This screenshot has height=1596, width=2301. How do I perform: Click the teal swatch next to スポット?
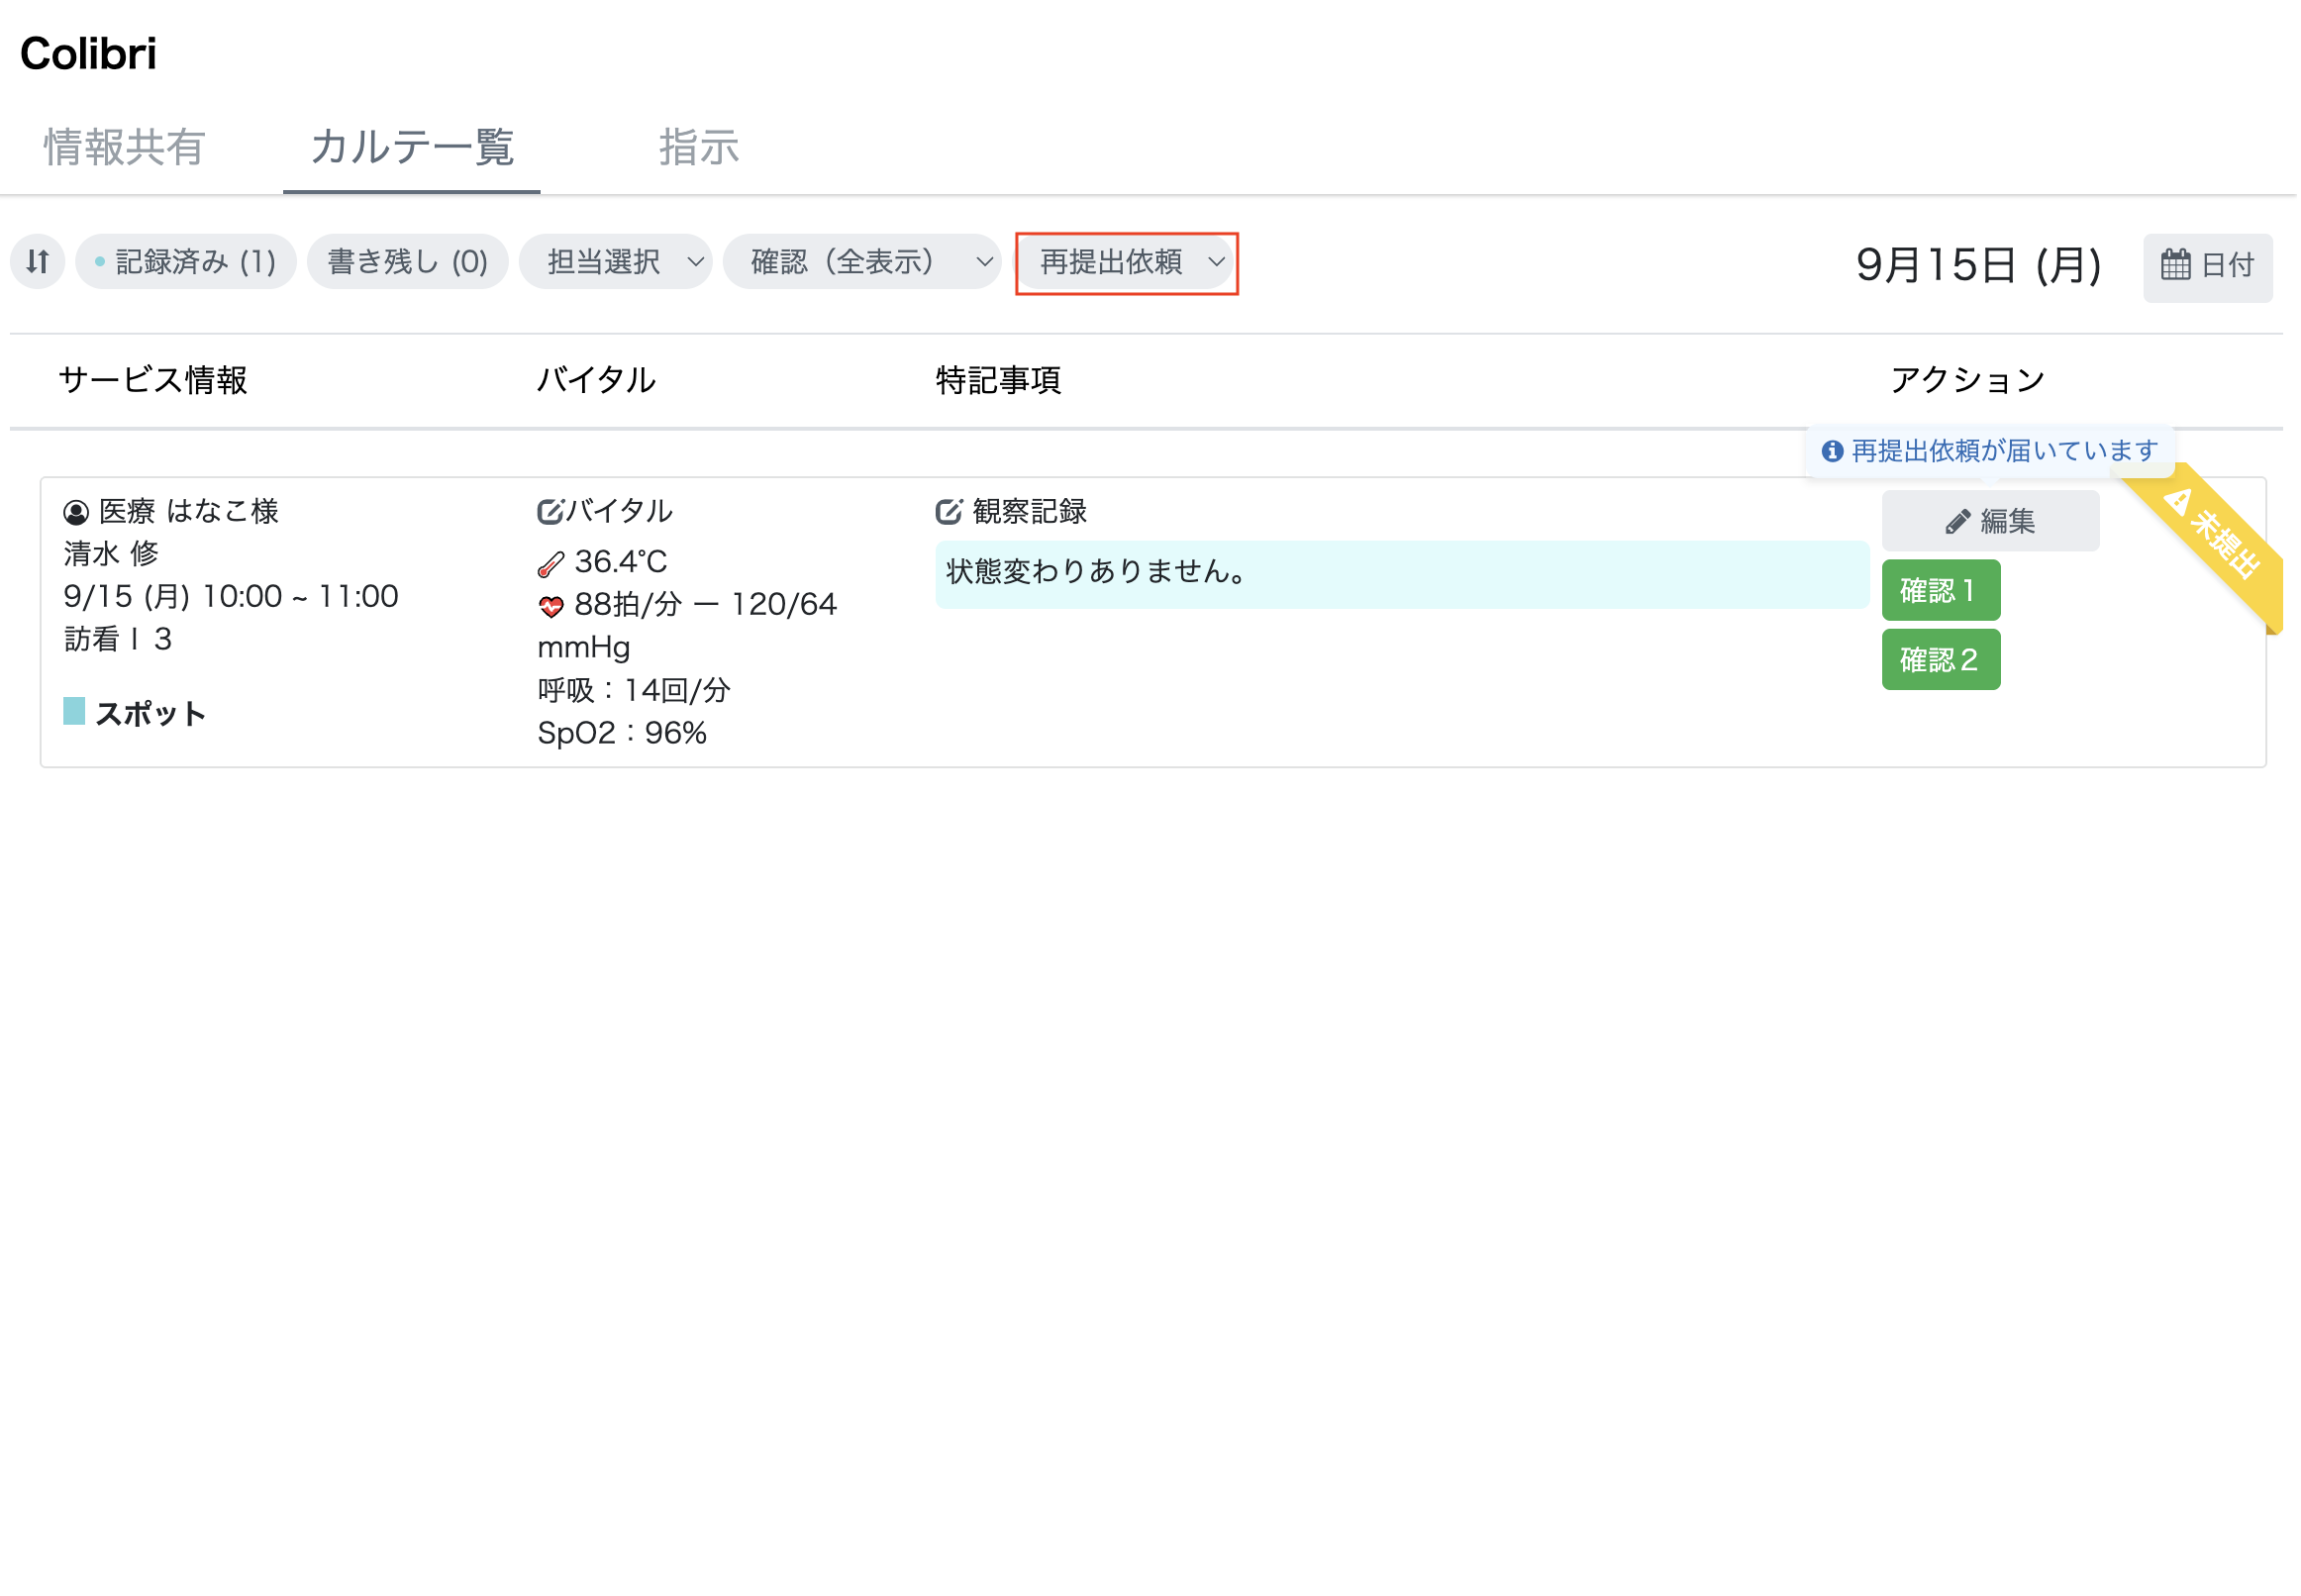[73, 712]
